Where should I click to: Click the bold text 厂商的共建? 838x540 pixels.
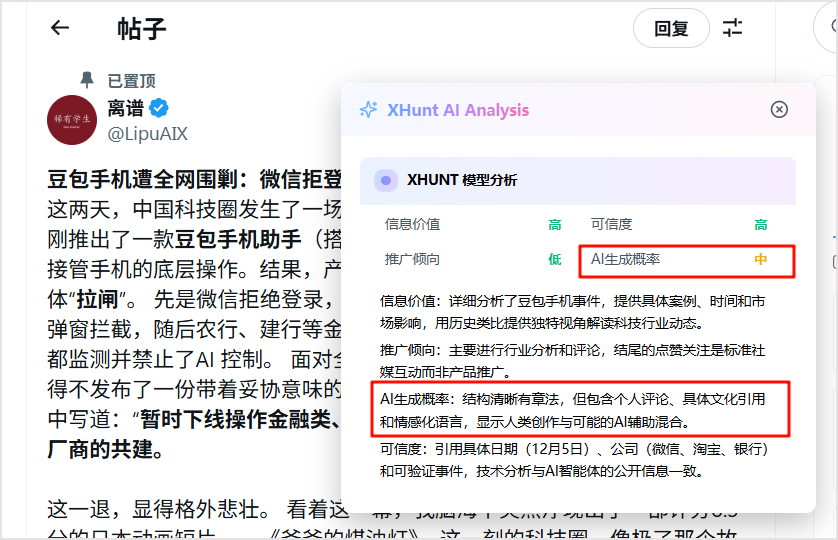(x=100, y=449)
